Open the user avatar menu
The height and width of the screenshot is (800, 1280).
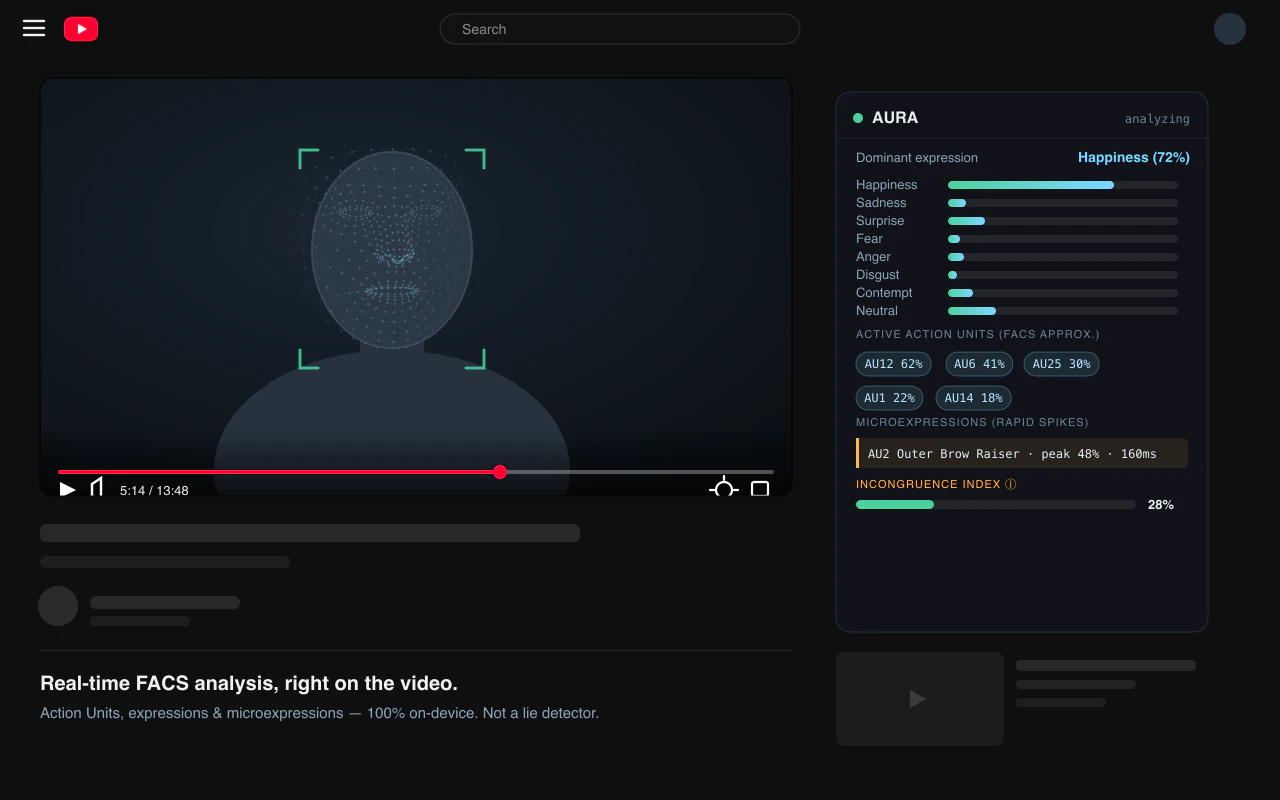1230,29
